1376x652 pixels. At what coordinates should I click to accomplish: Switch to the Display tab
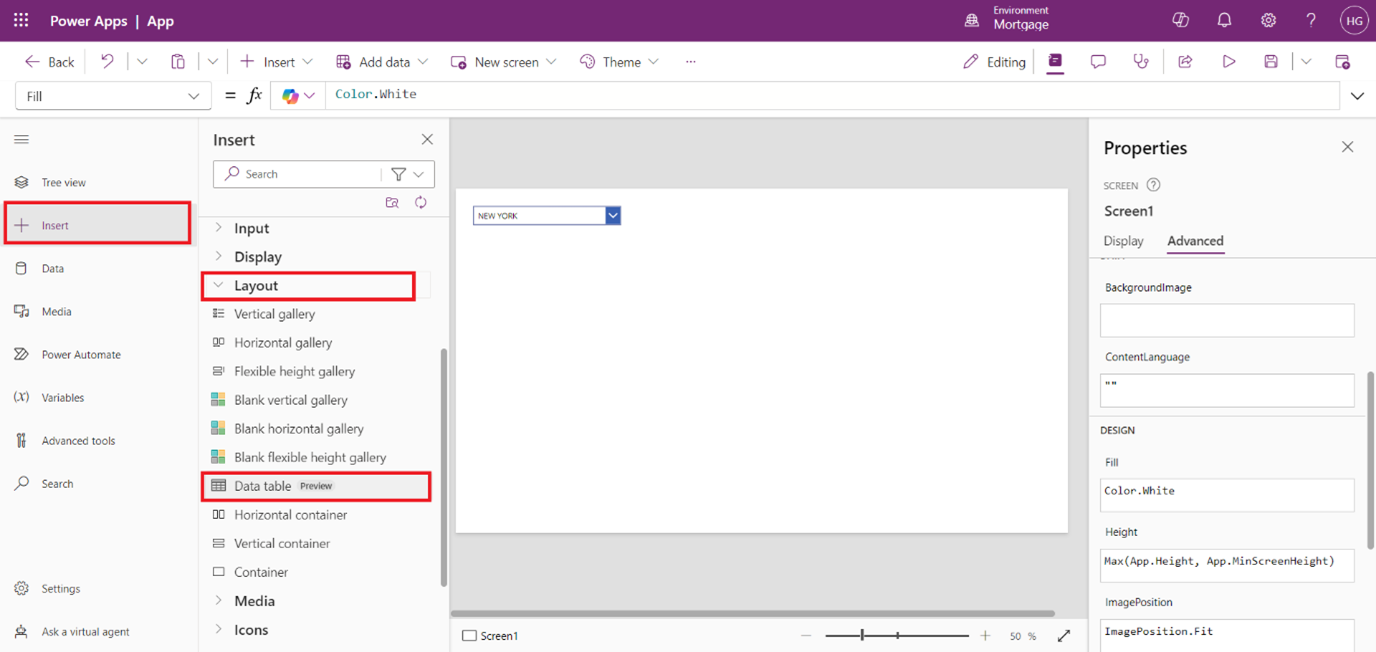tap(1123, 241)
